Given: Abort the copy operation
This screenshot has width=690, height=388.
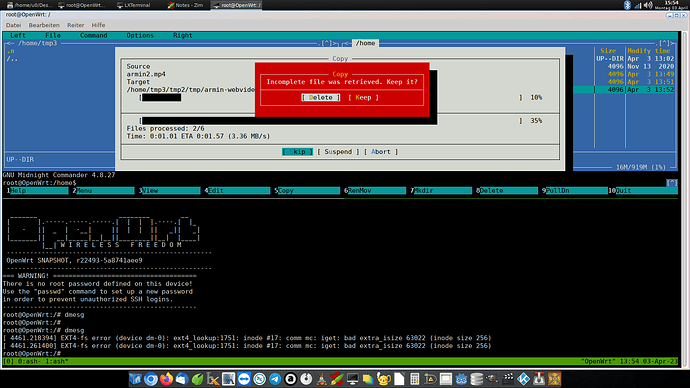Looking at the screenshot, I should tap(381, 151).
